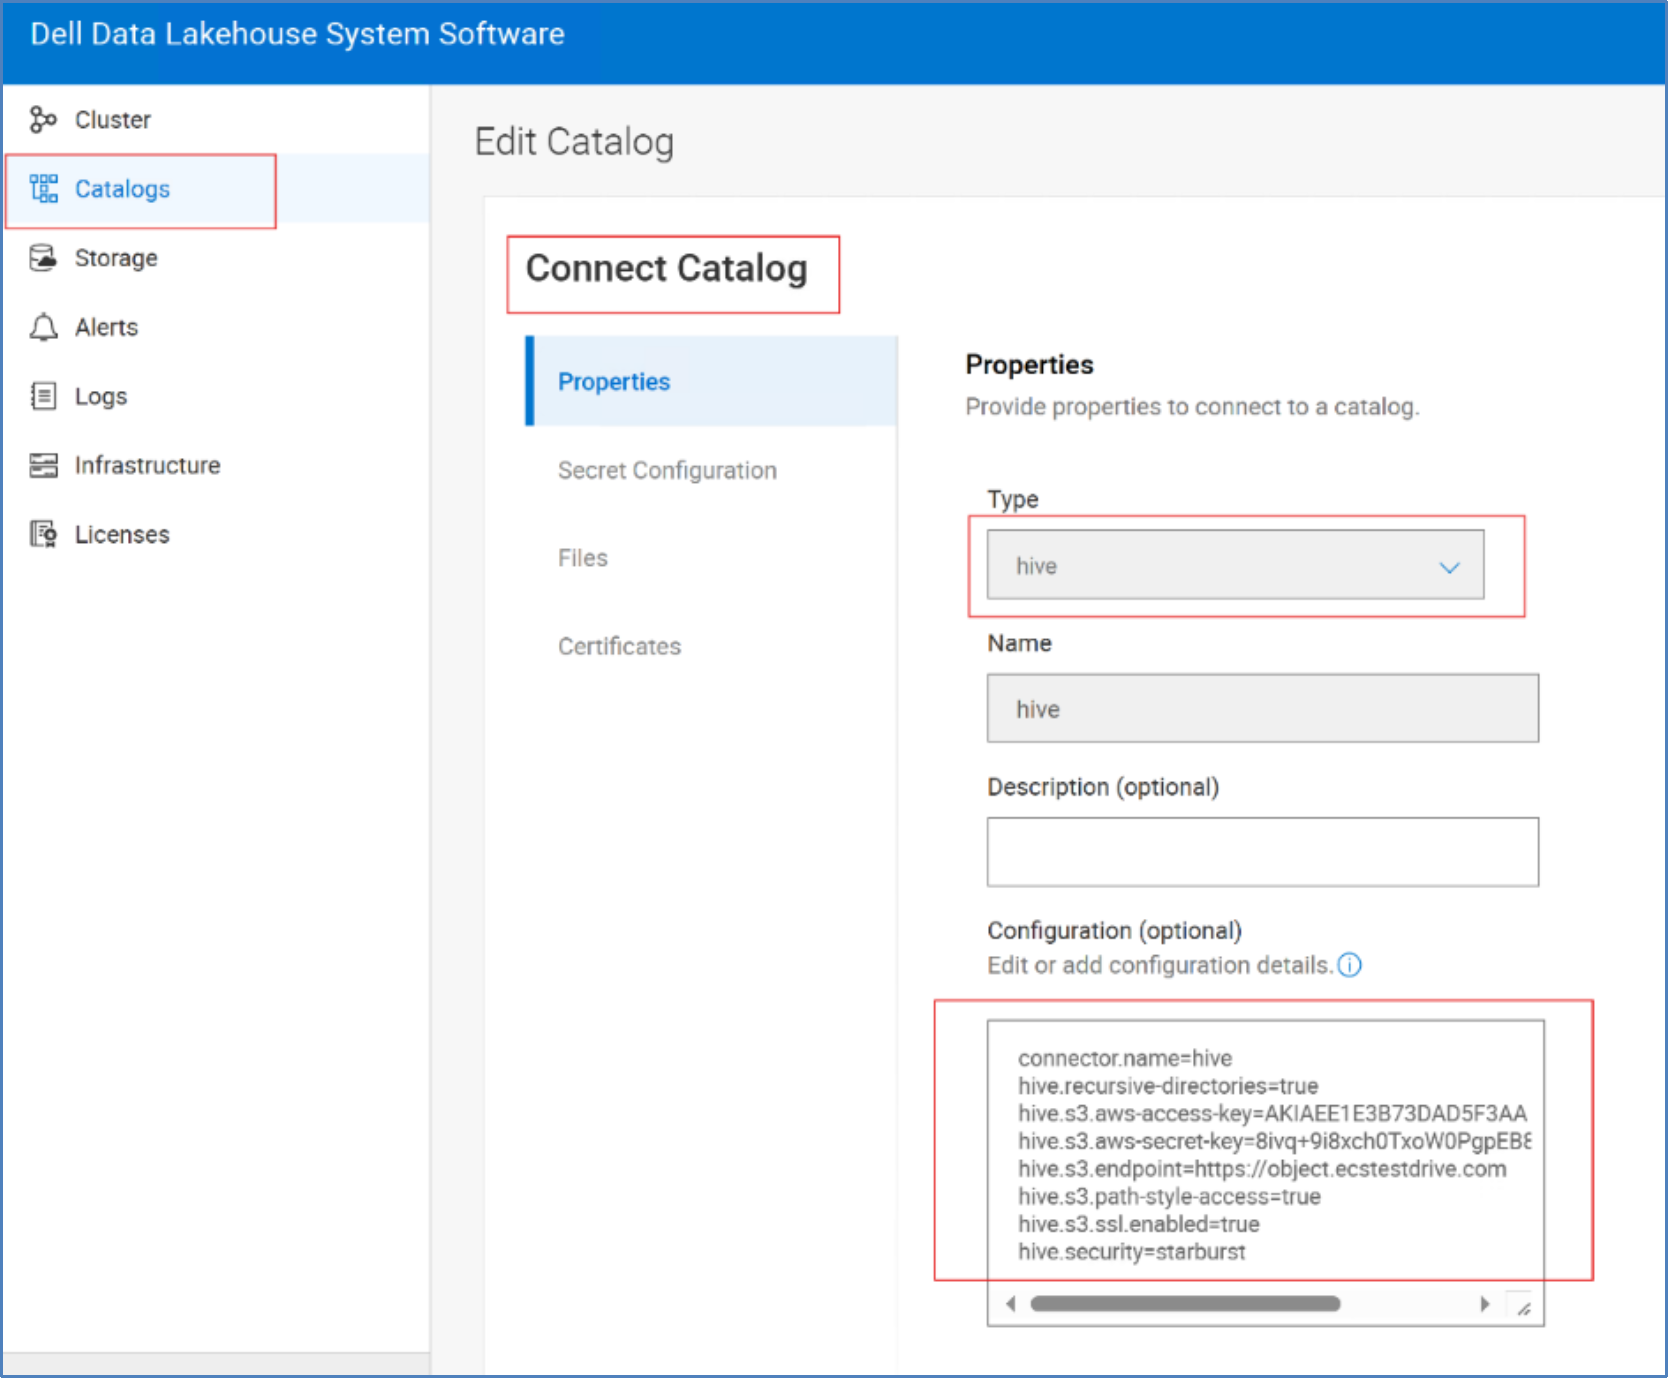Select the Properties tab
Image resolution: width=1669 pixels, height=1378 pixels.
click(x=711, y=381)
